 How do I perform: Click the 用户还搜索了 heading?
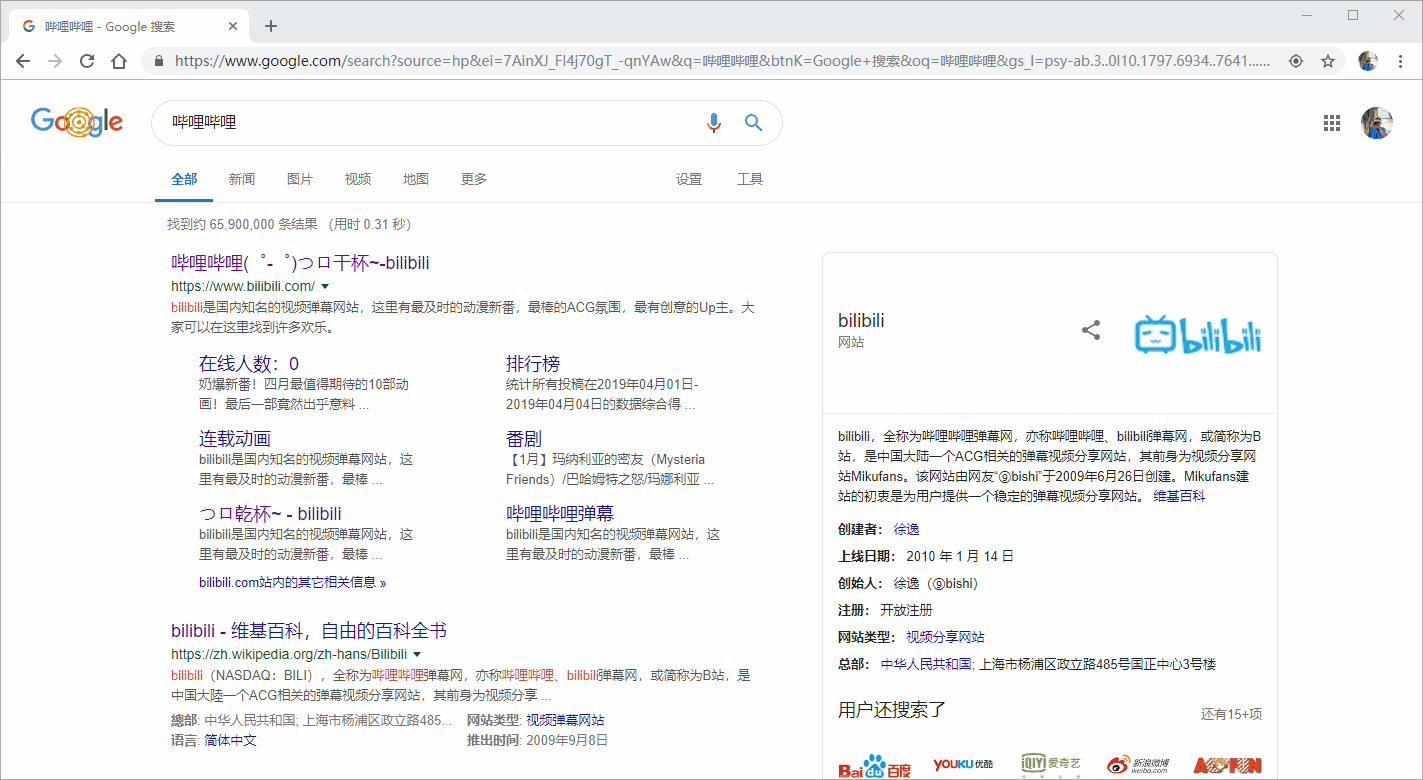pyautogui.click(x=892, y=710)
